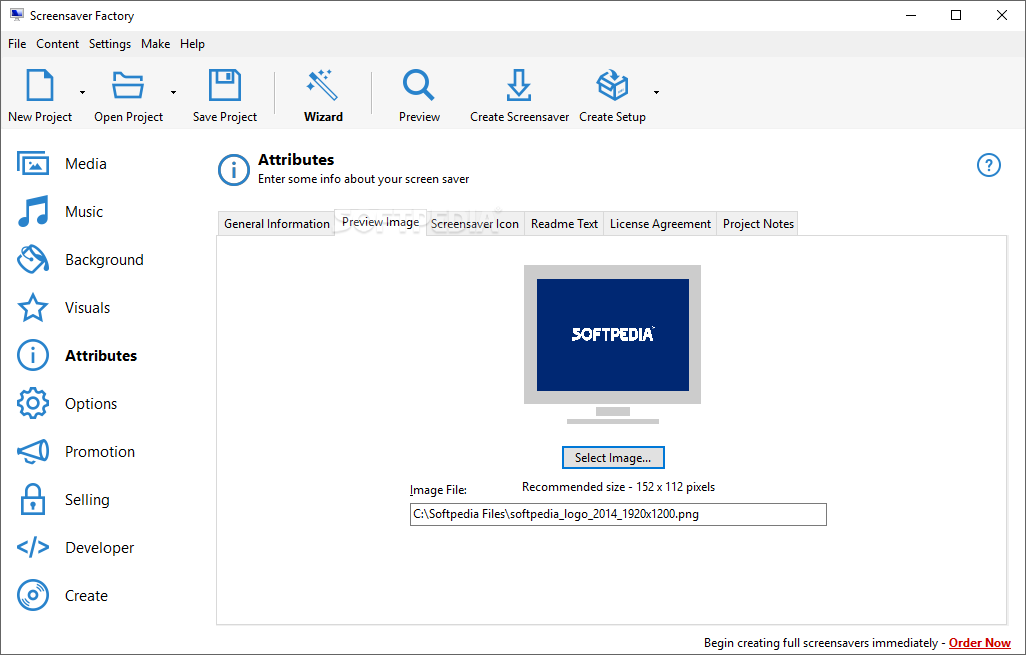Open the Visuals star icon
Screen dimensions: 1026x655
(33, 308)
